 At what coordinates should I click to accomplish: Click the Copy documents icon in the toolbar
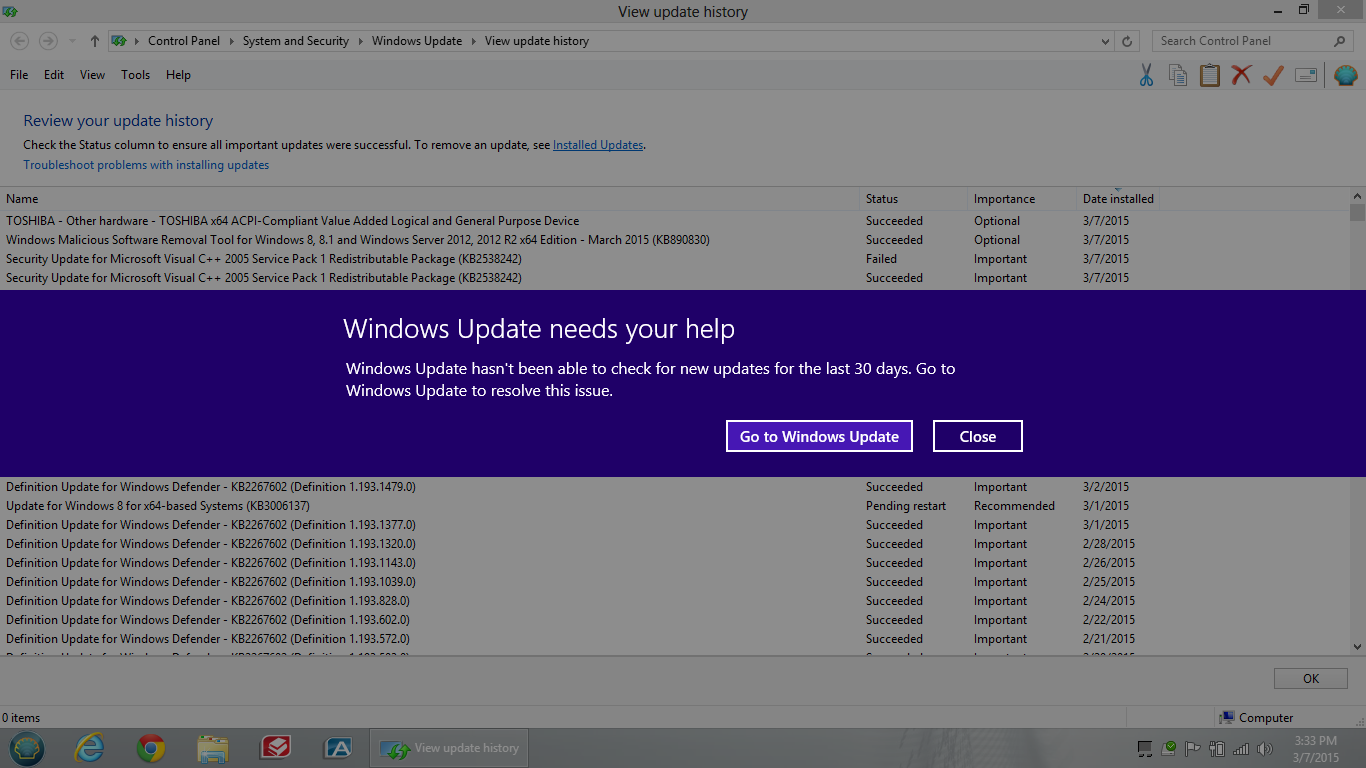pyautogui.click(x=1178, y=75)
